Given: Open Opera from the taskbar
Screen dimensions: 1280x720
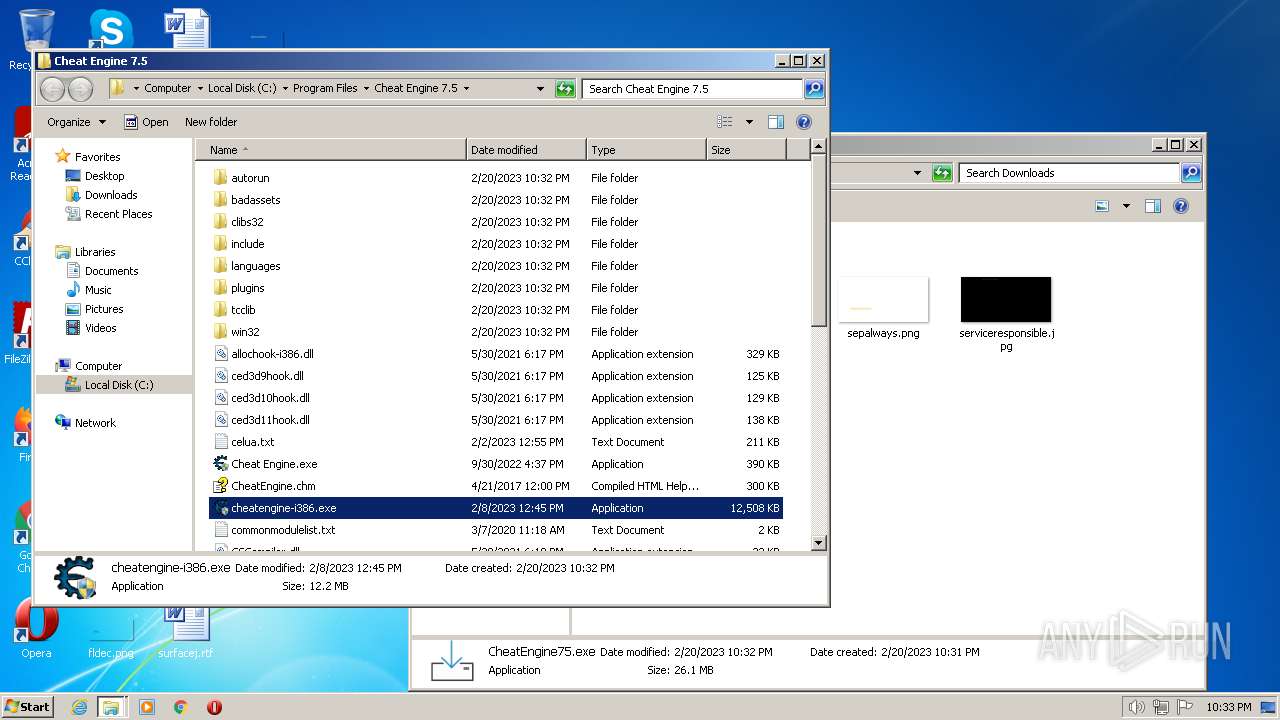Looking at the screenshot, I should pos(214,707).
